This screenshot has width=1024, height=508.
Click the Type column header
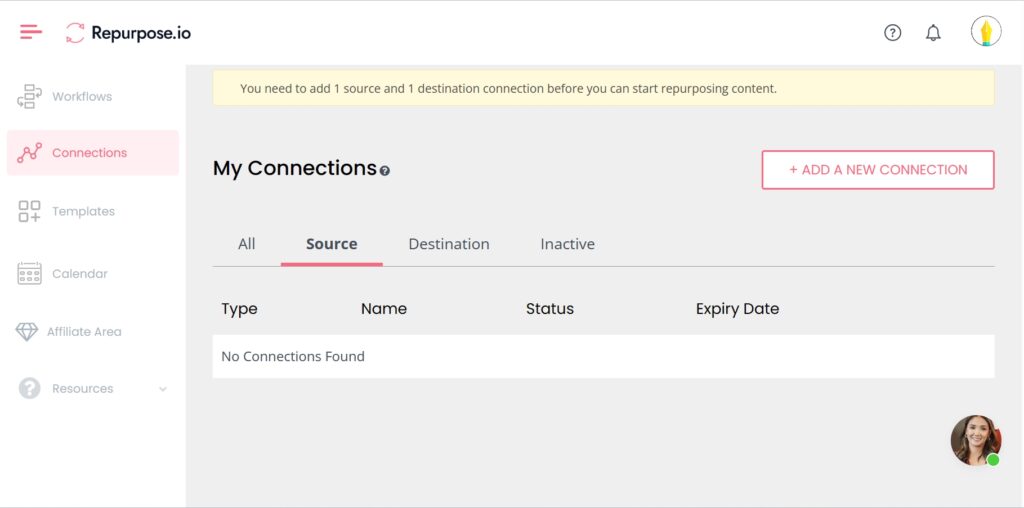tap(239, 309)
